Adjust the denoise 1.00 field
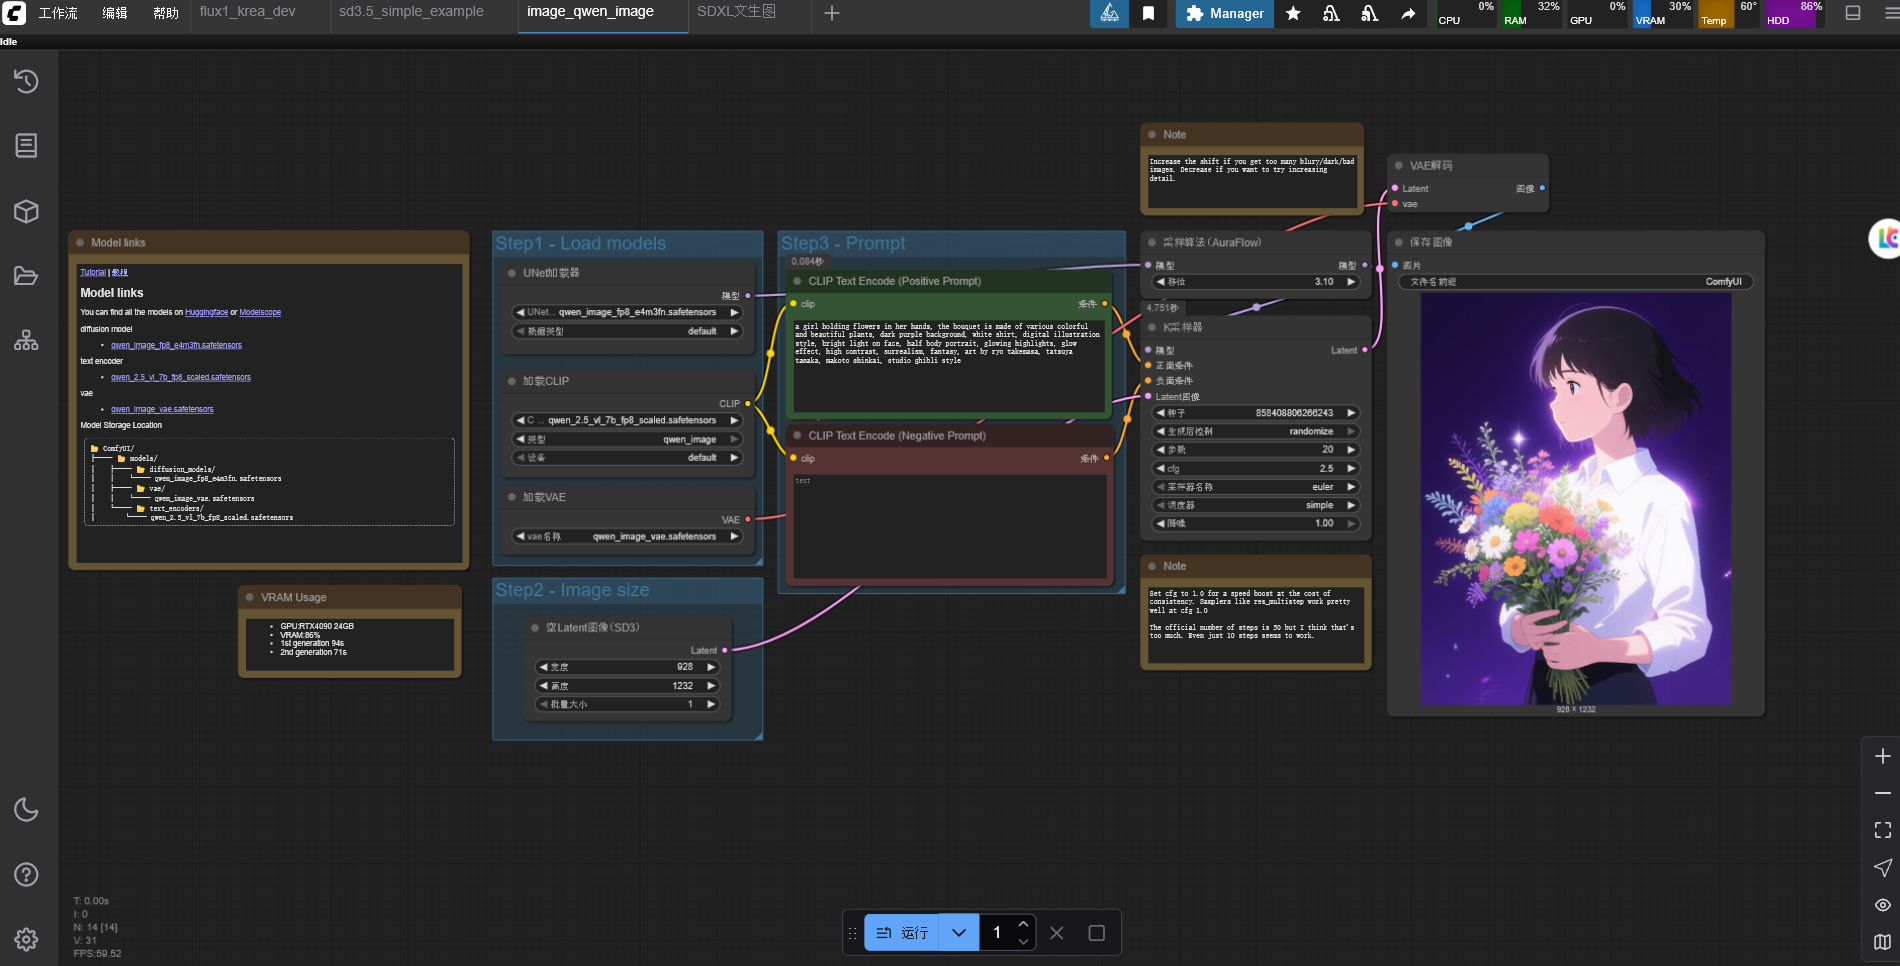Image resolution: width=1900 pixels, height=966 pixels. 1257,523
